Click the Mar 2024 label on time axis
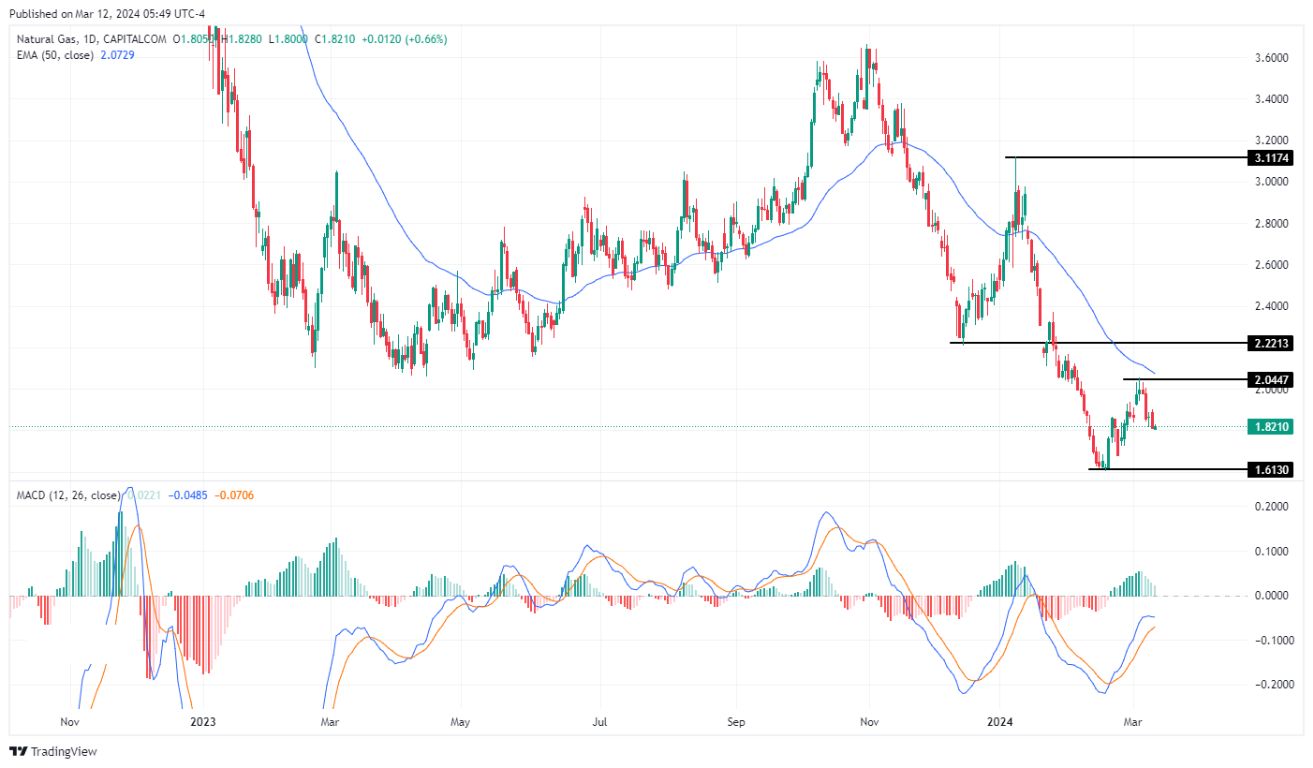This screenshot has height=768, width=1313. pyautogui.click(x=1136, y=720)
